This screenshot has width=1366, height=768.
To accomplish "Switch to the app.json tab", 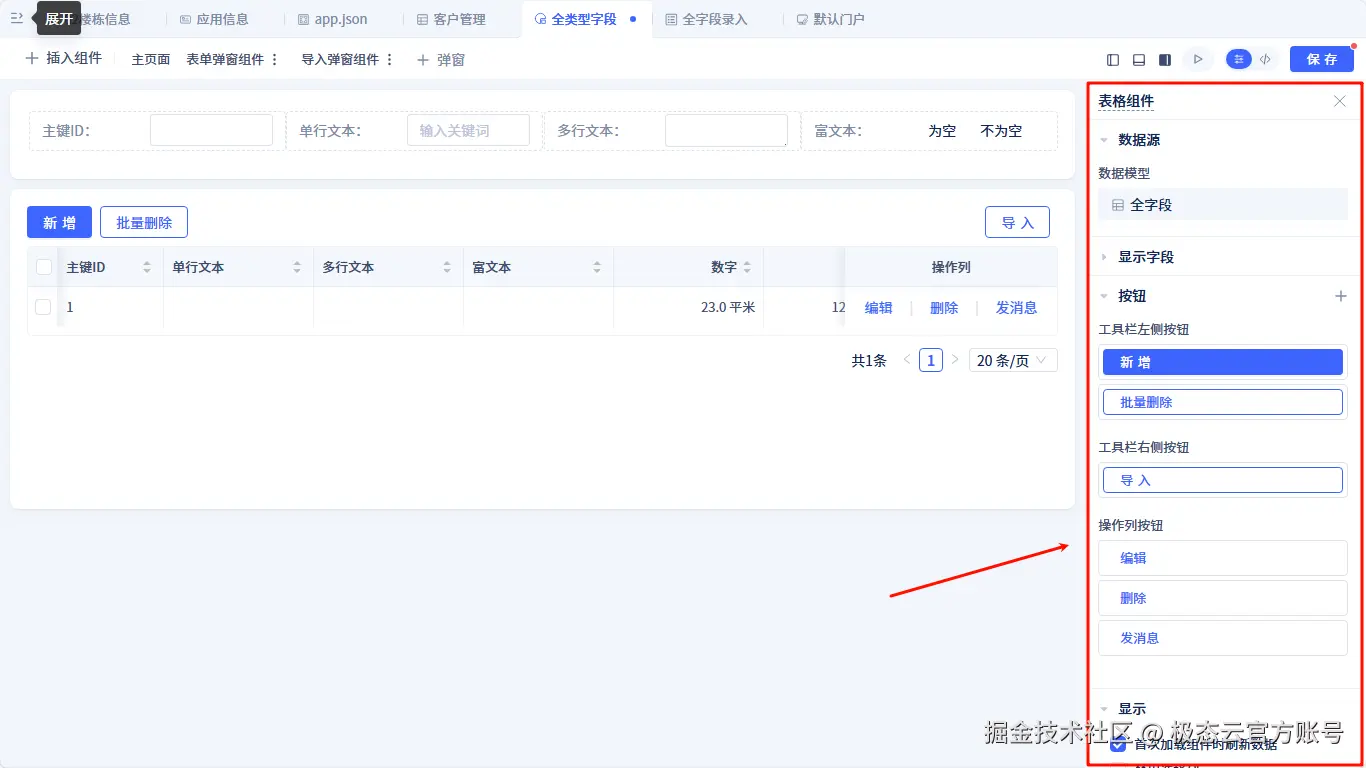I will pos(333,19).
